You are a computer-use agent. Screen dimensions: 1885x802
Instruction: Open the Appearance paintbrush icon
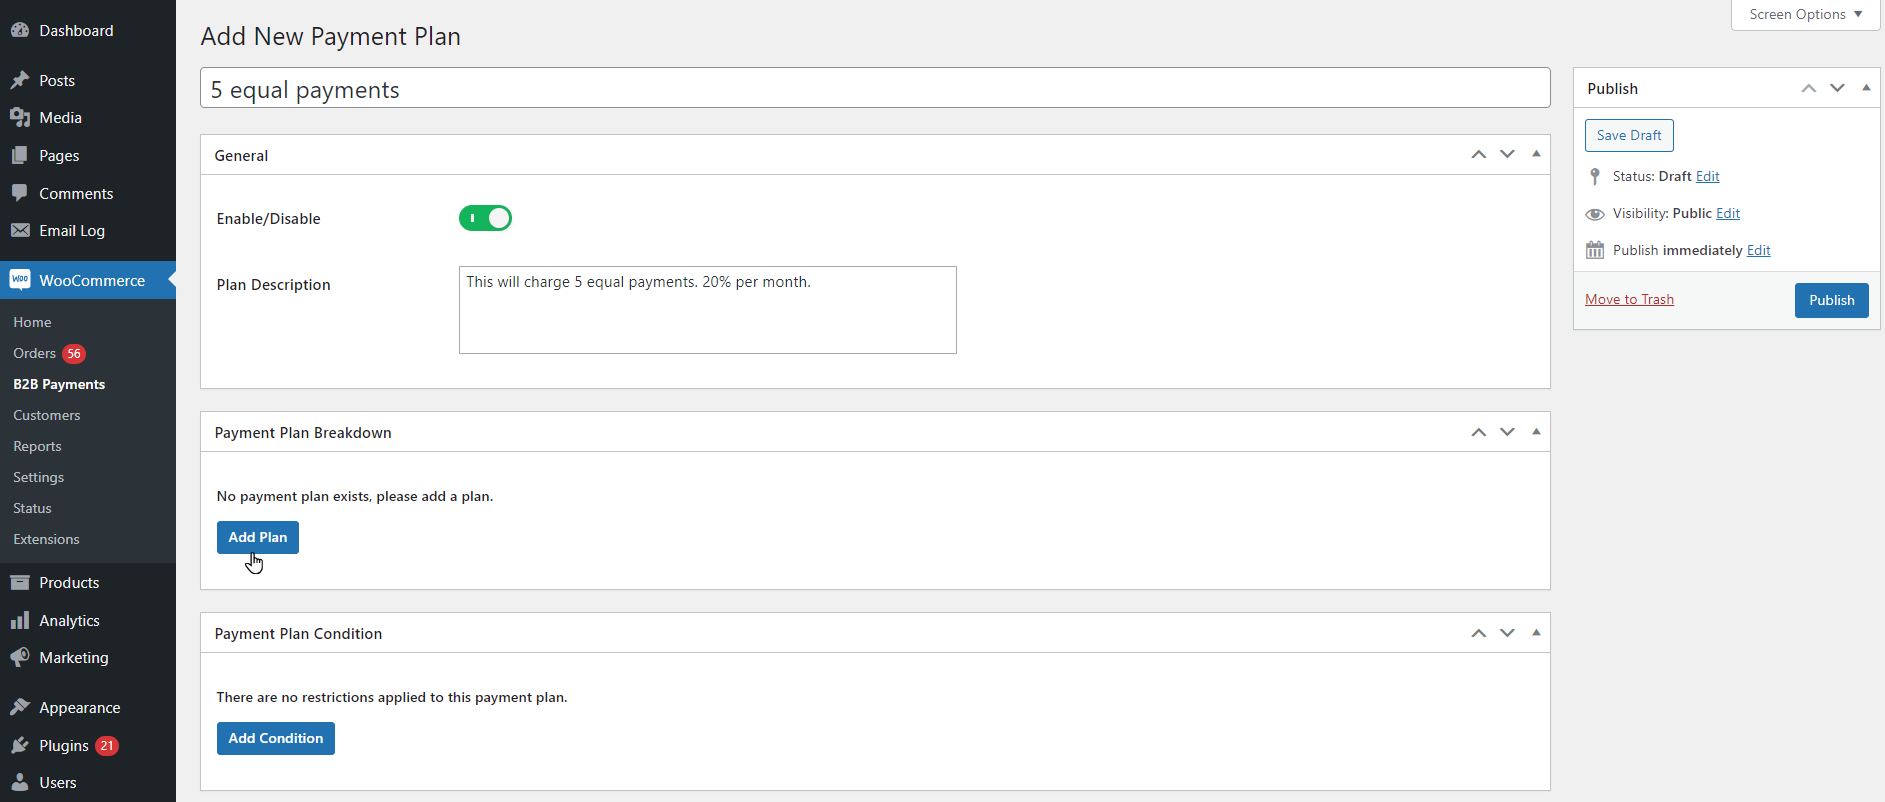(20, 708)
